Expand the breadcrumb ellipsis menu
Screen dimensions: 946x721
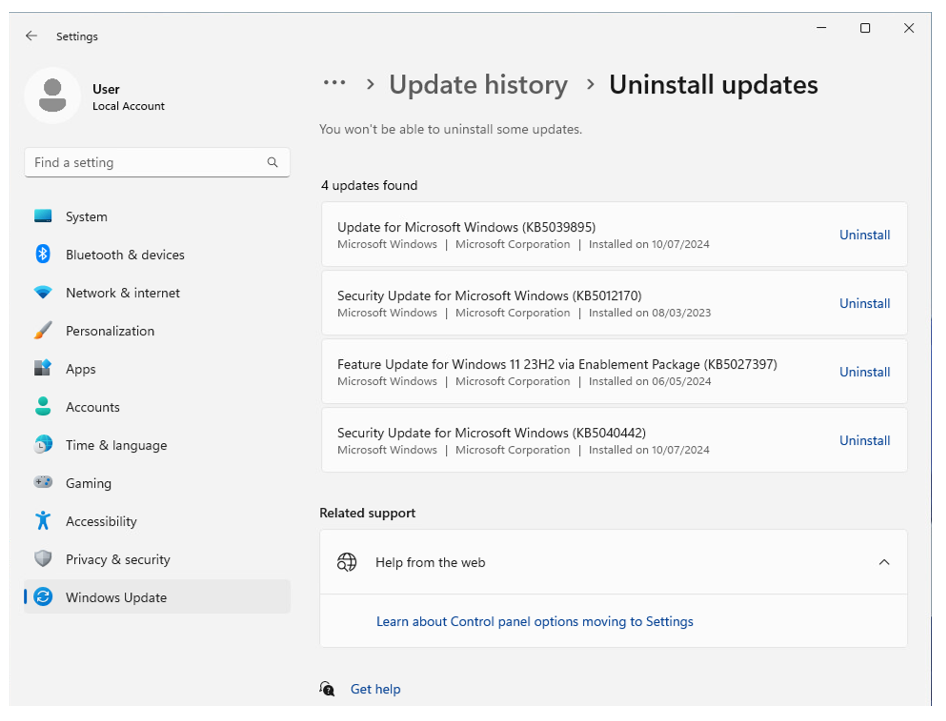click(x=334, y=85)
